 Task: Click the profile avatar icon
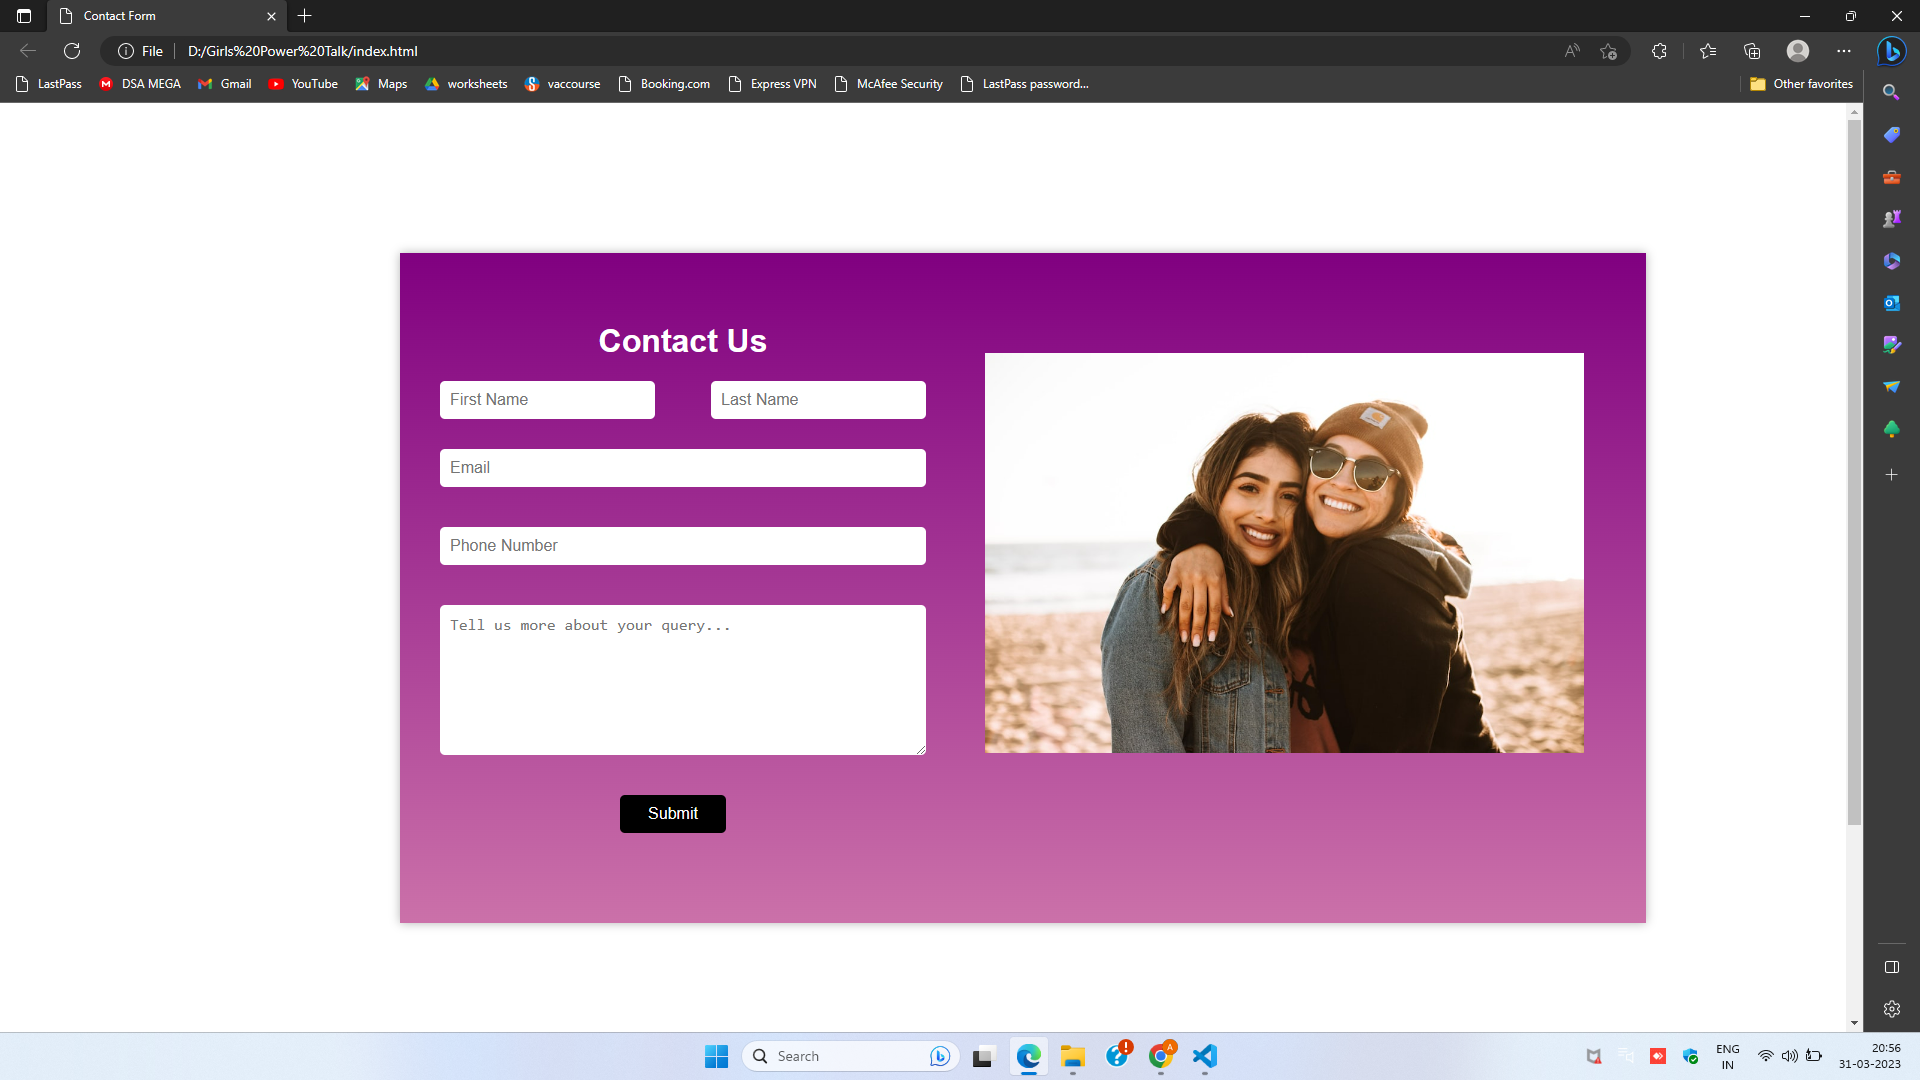1798,51
